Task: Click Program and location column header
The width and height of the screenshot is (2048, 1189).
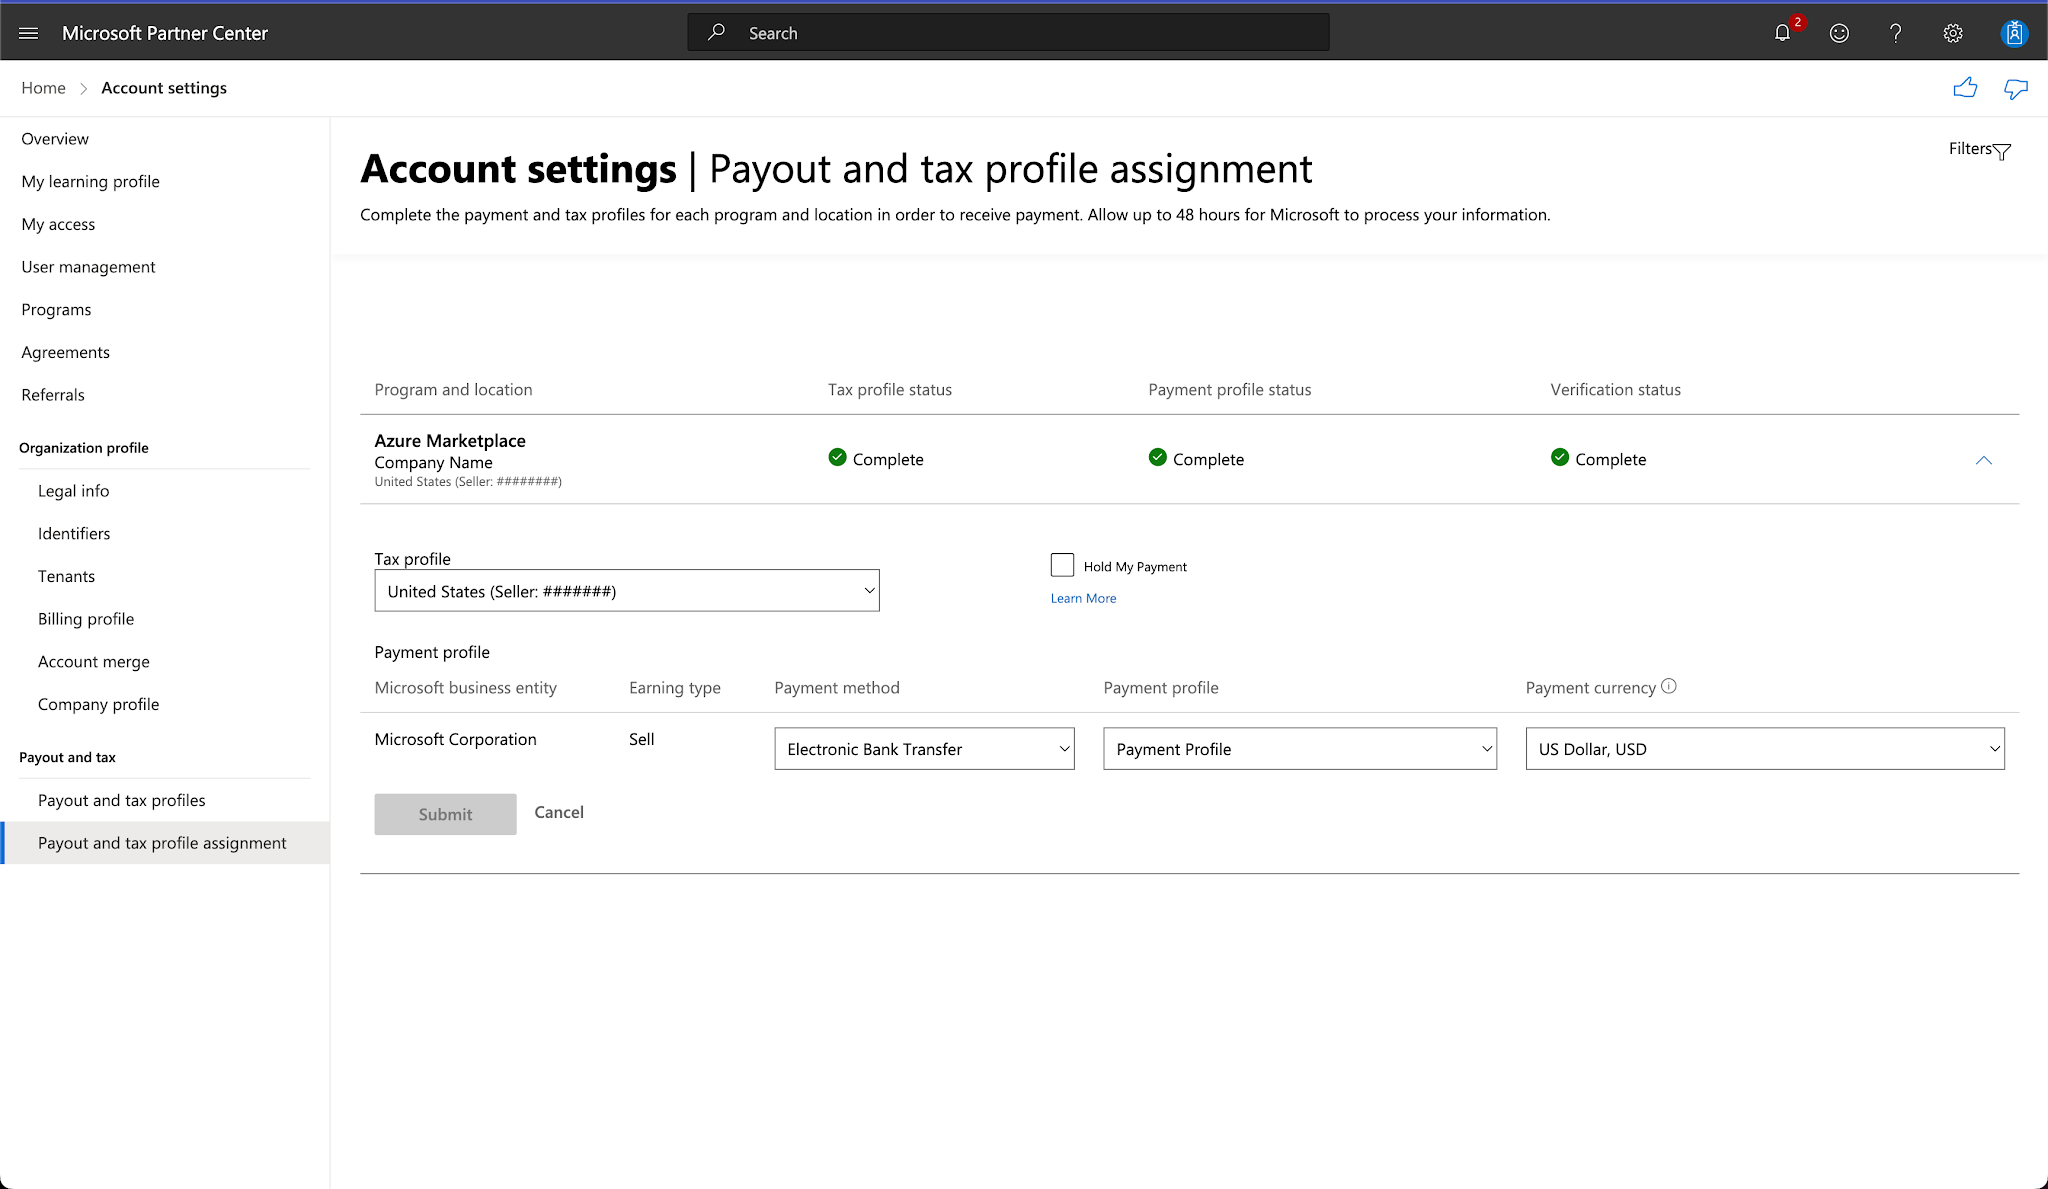Action: pos(453,390)
